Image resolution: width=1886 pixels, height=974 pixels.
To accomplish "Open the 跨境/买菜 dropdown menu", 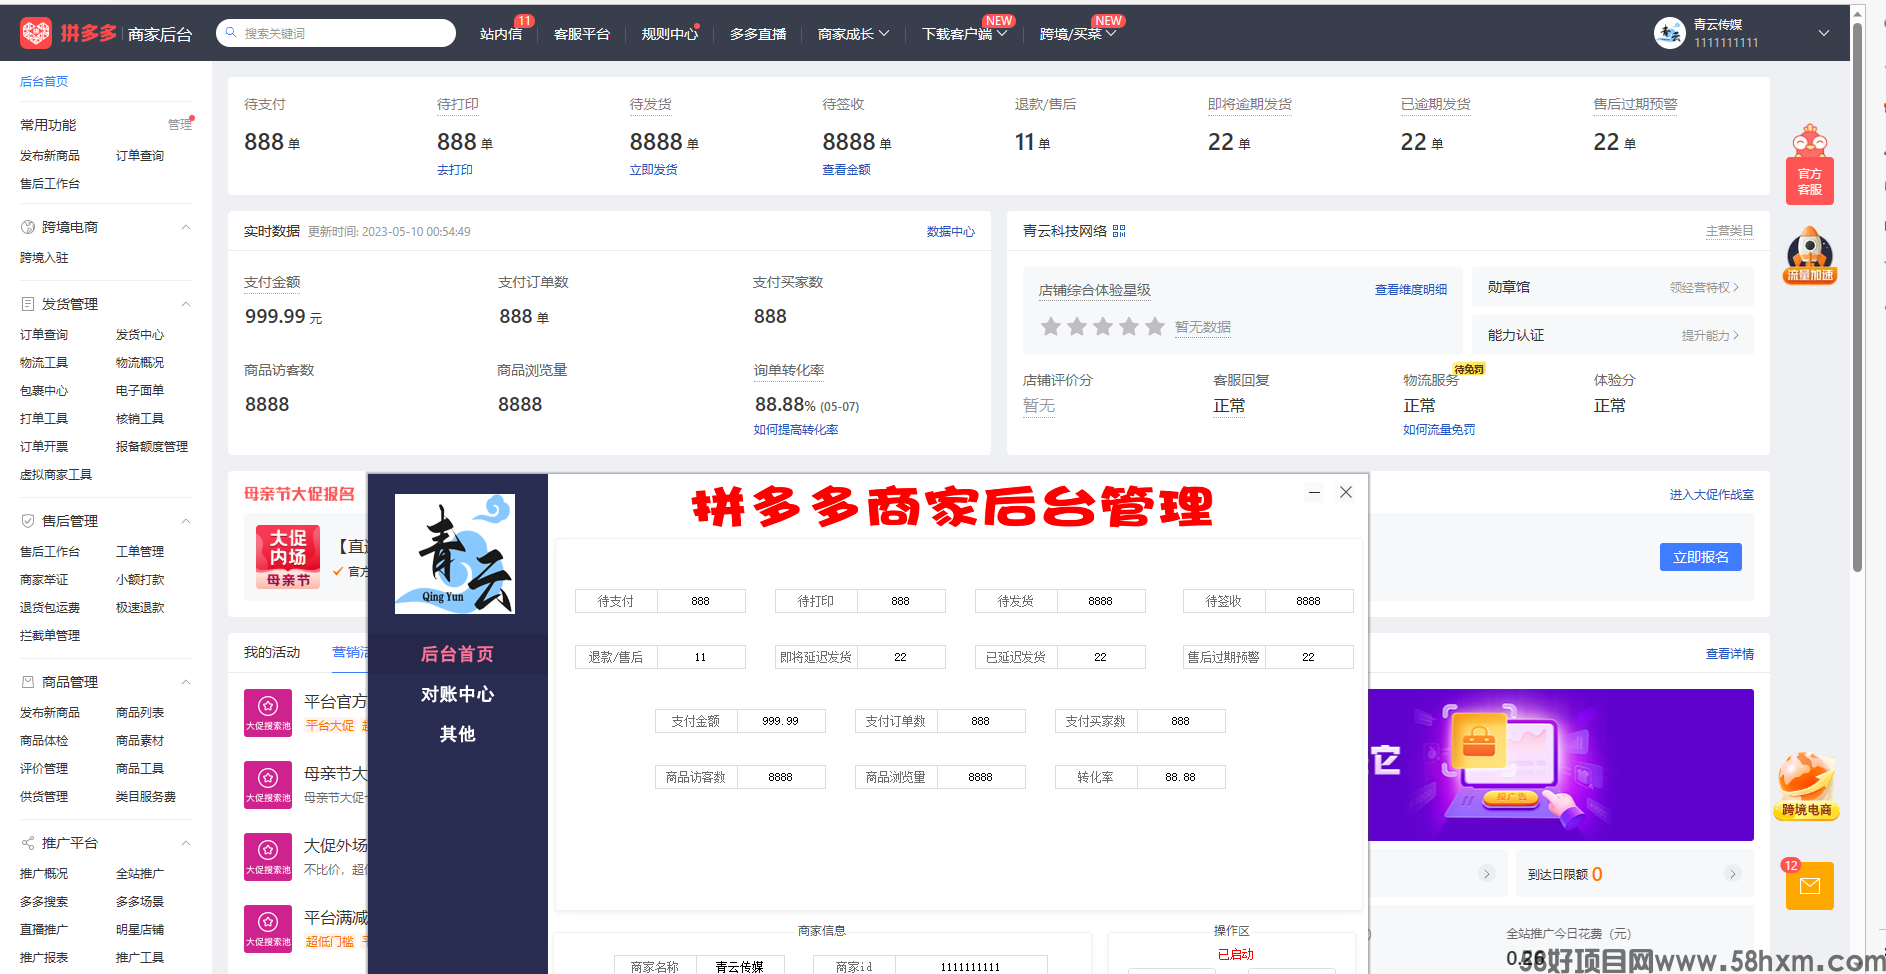I will [x=1077, y=34].
